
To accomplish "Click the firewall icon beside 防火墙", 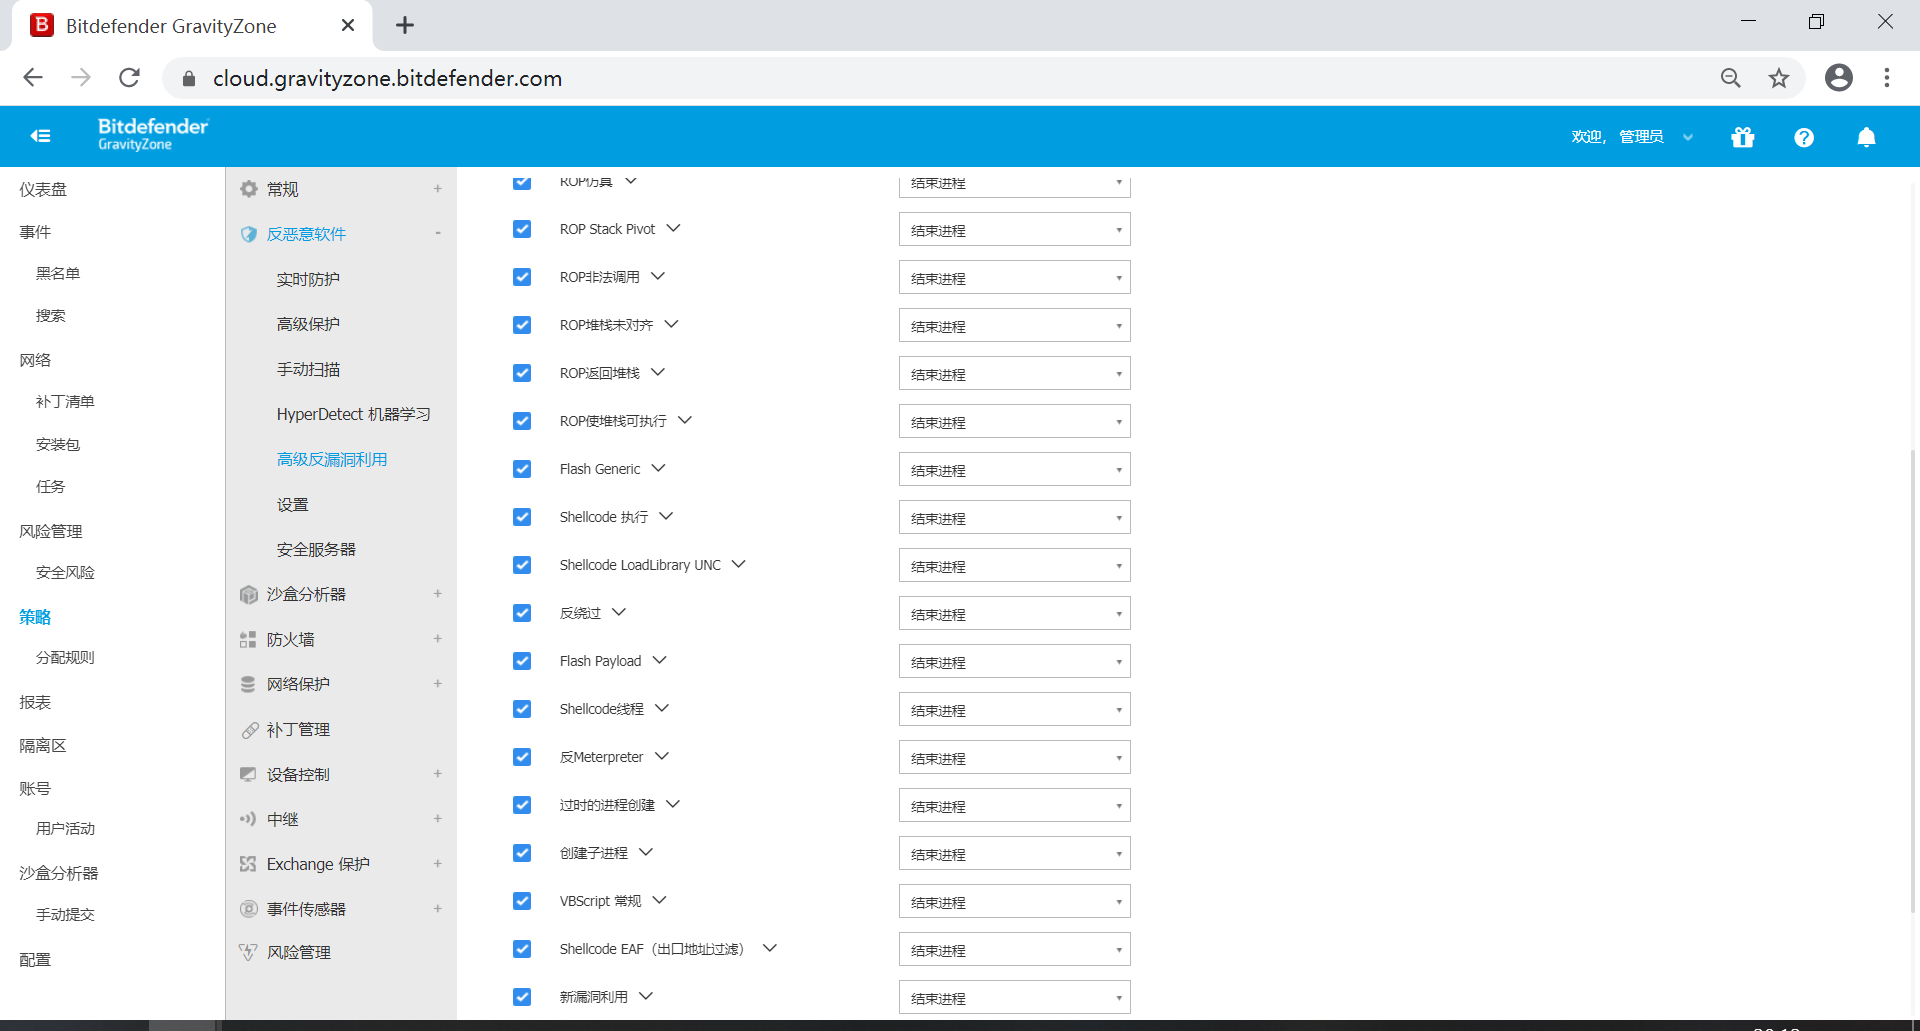I will (248, 640).
